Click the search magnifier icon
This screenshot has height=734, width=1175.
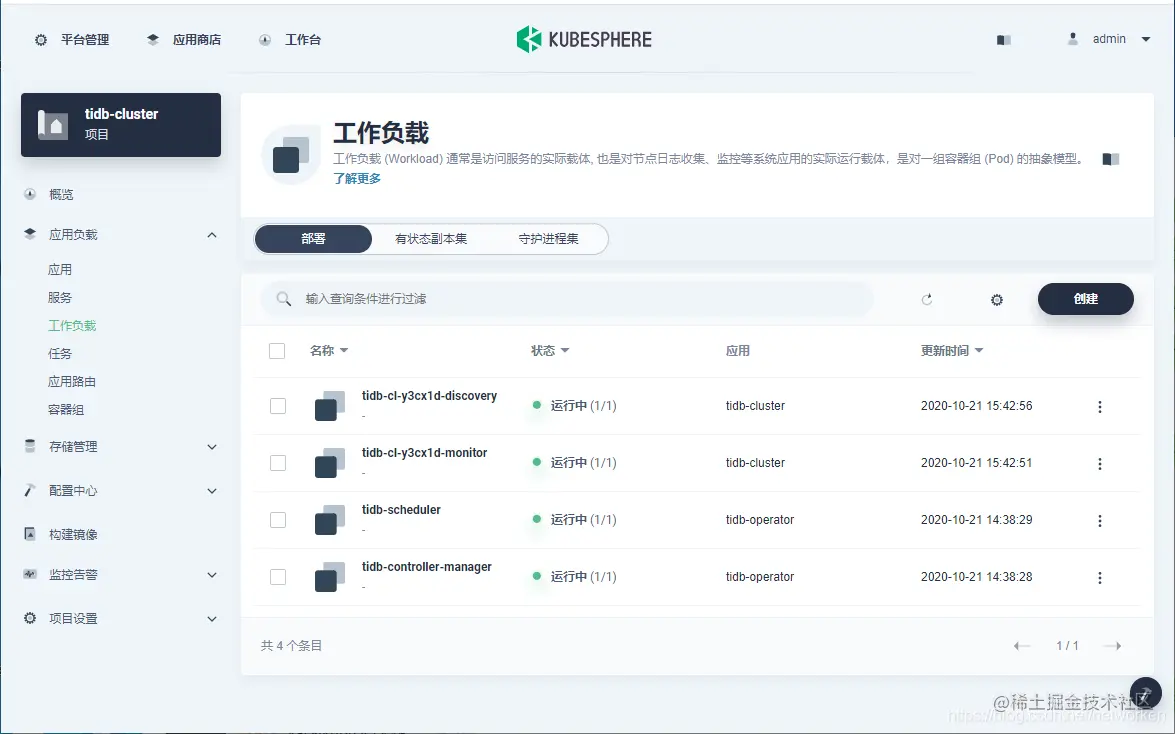coord(283,299)
